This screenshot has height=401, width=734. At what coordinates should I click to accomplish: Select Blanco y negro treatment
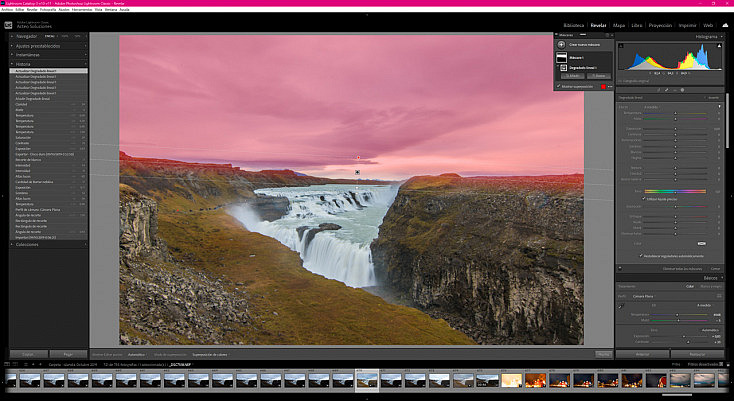(x=711, y=286)
